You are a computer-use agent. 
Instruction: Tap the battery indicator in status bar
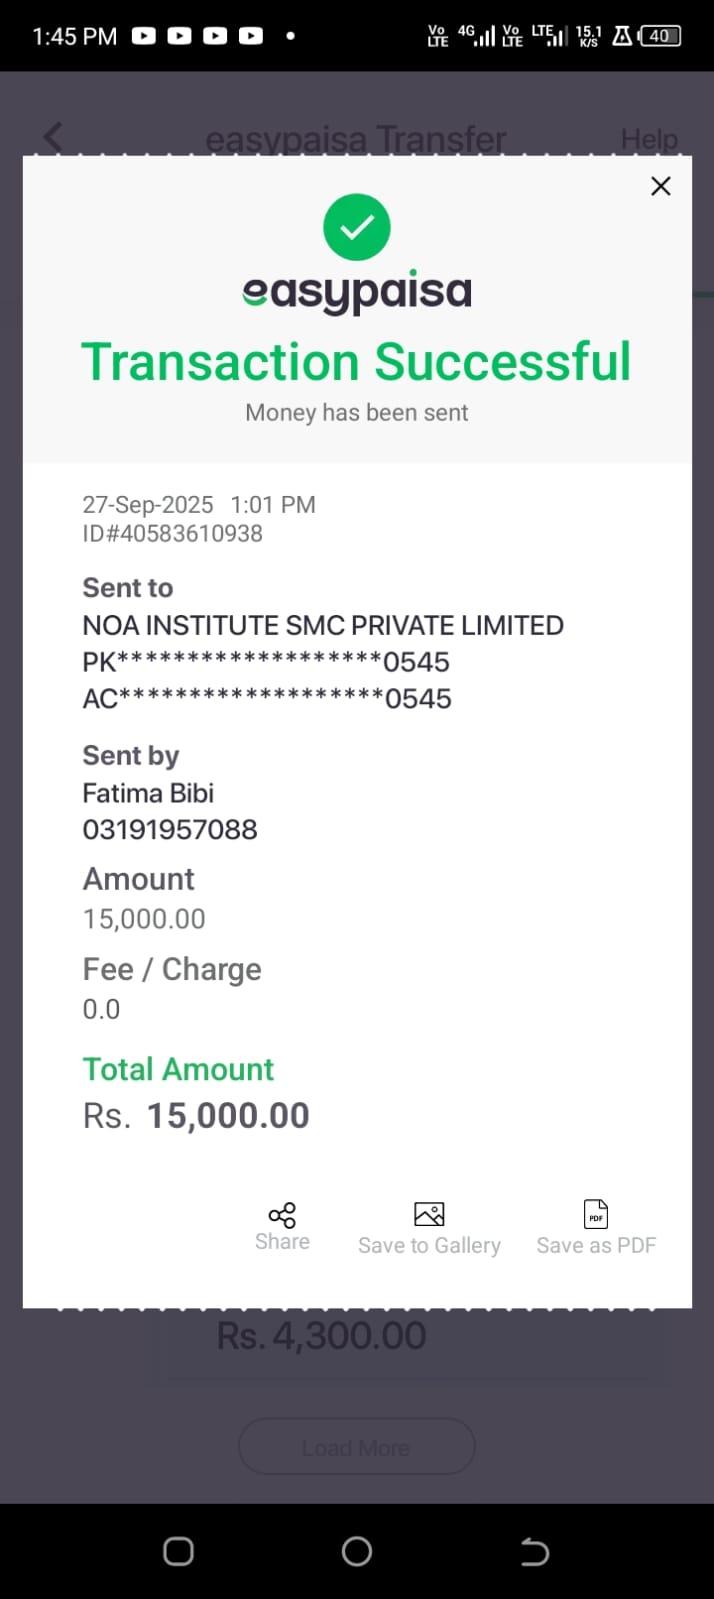660,36
